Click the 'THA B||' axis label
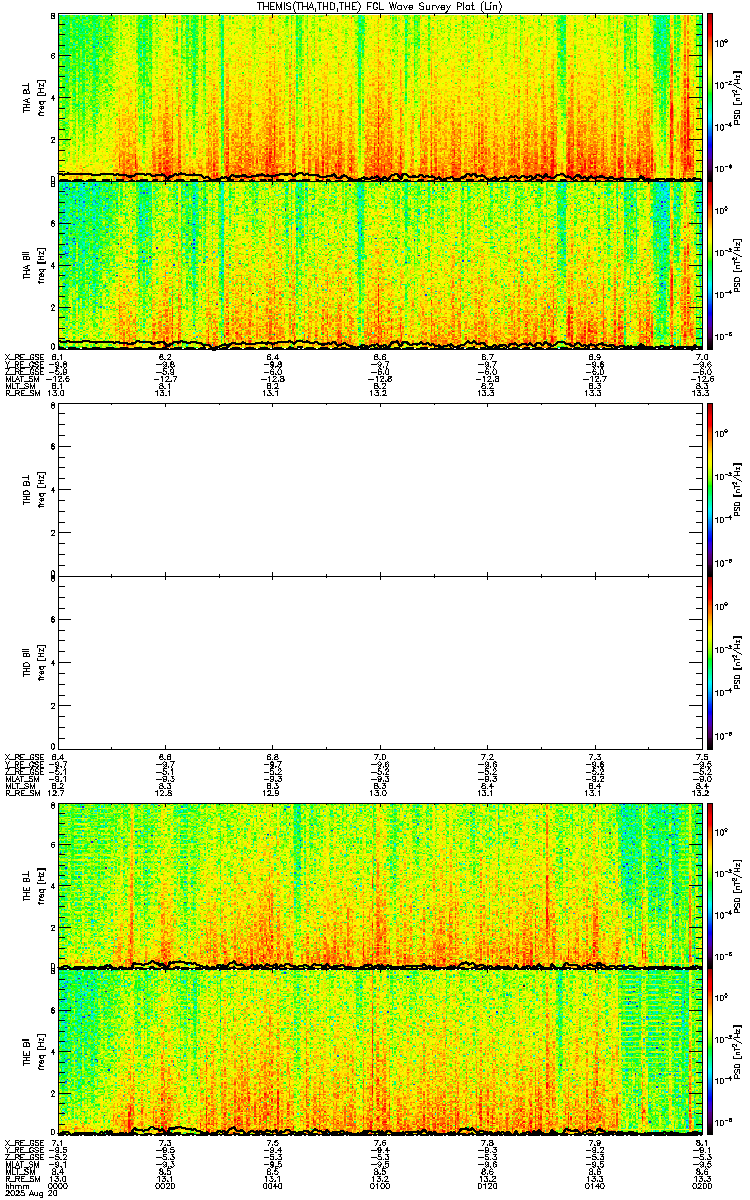750x1200 pixels. pos(28,264)
